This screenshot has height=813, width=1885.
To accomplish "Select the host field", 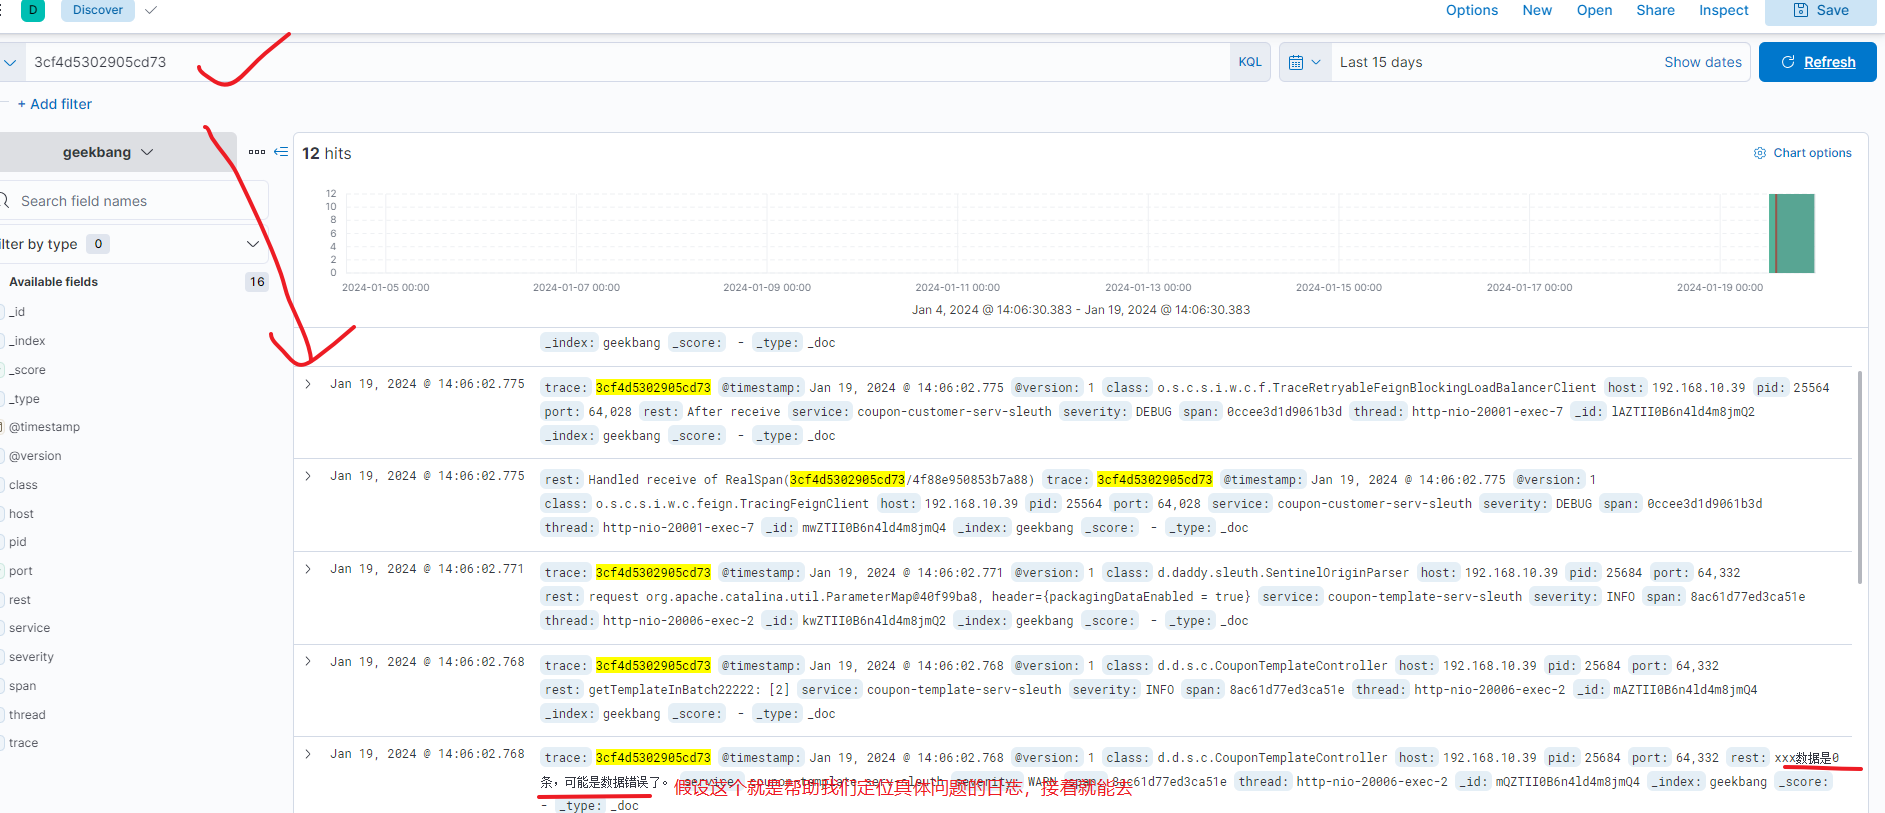I will [21, 514].
